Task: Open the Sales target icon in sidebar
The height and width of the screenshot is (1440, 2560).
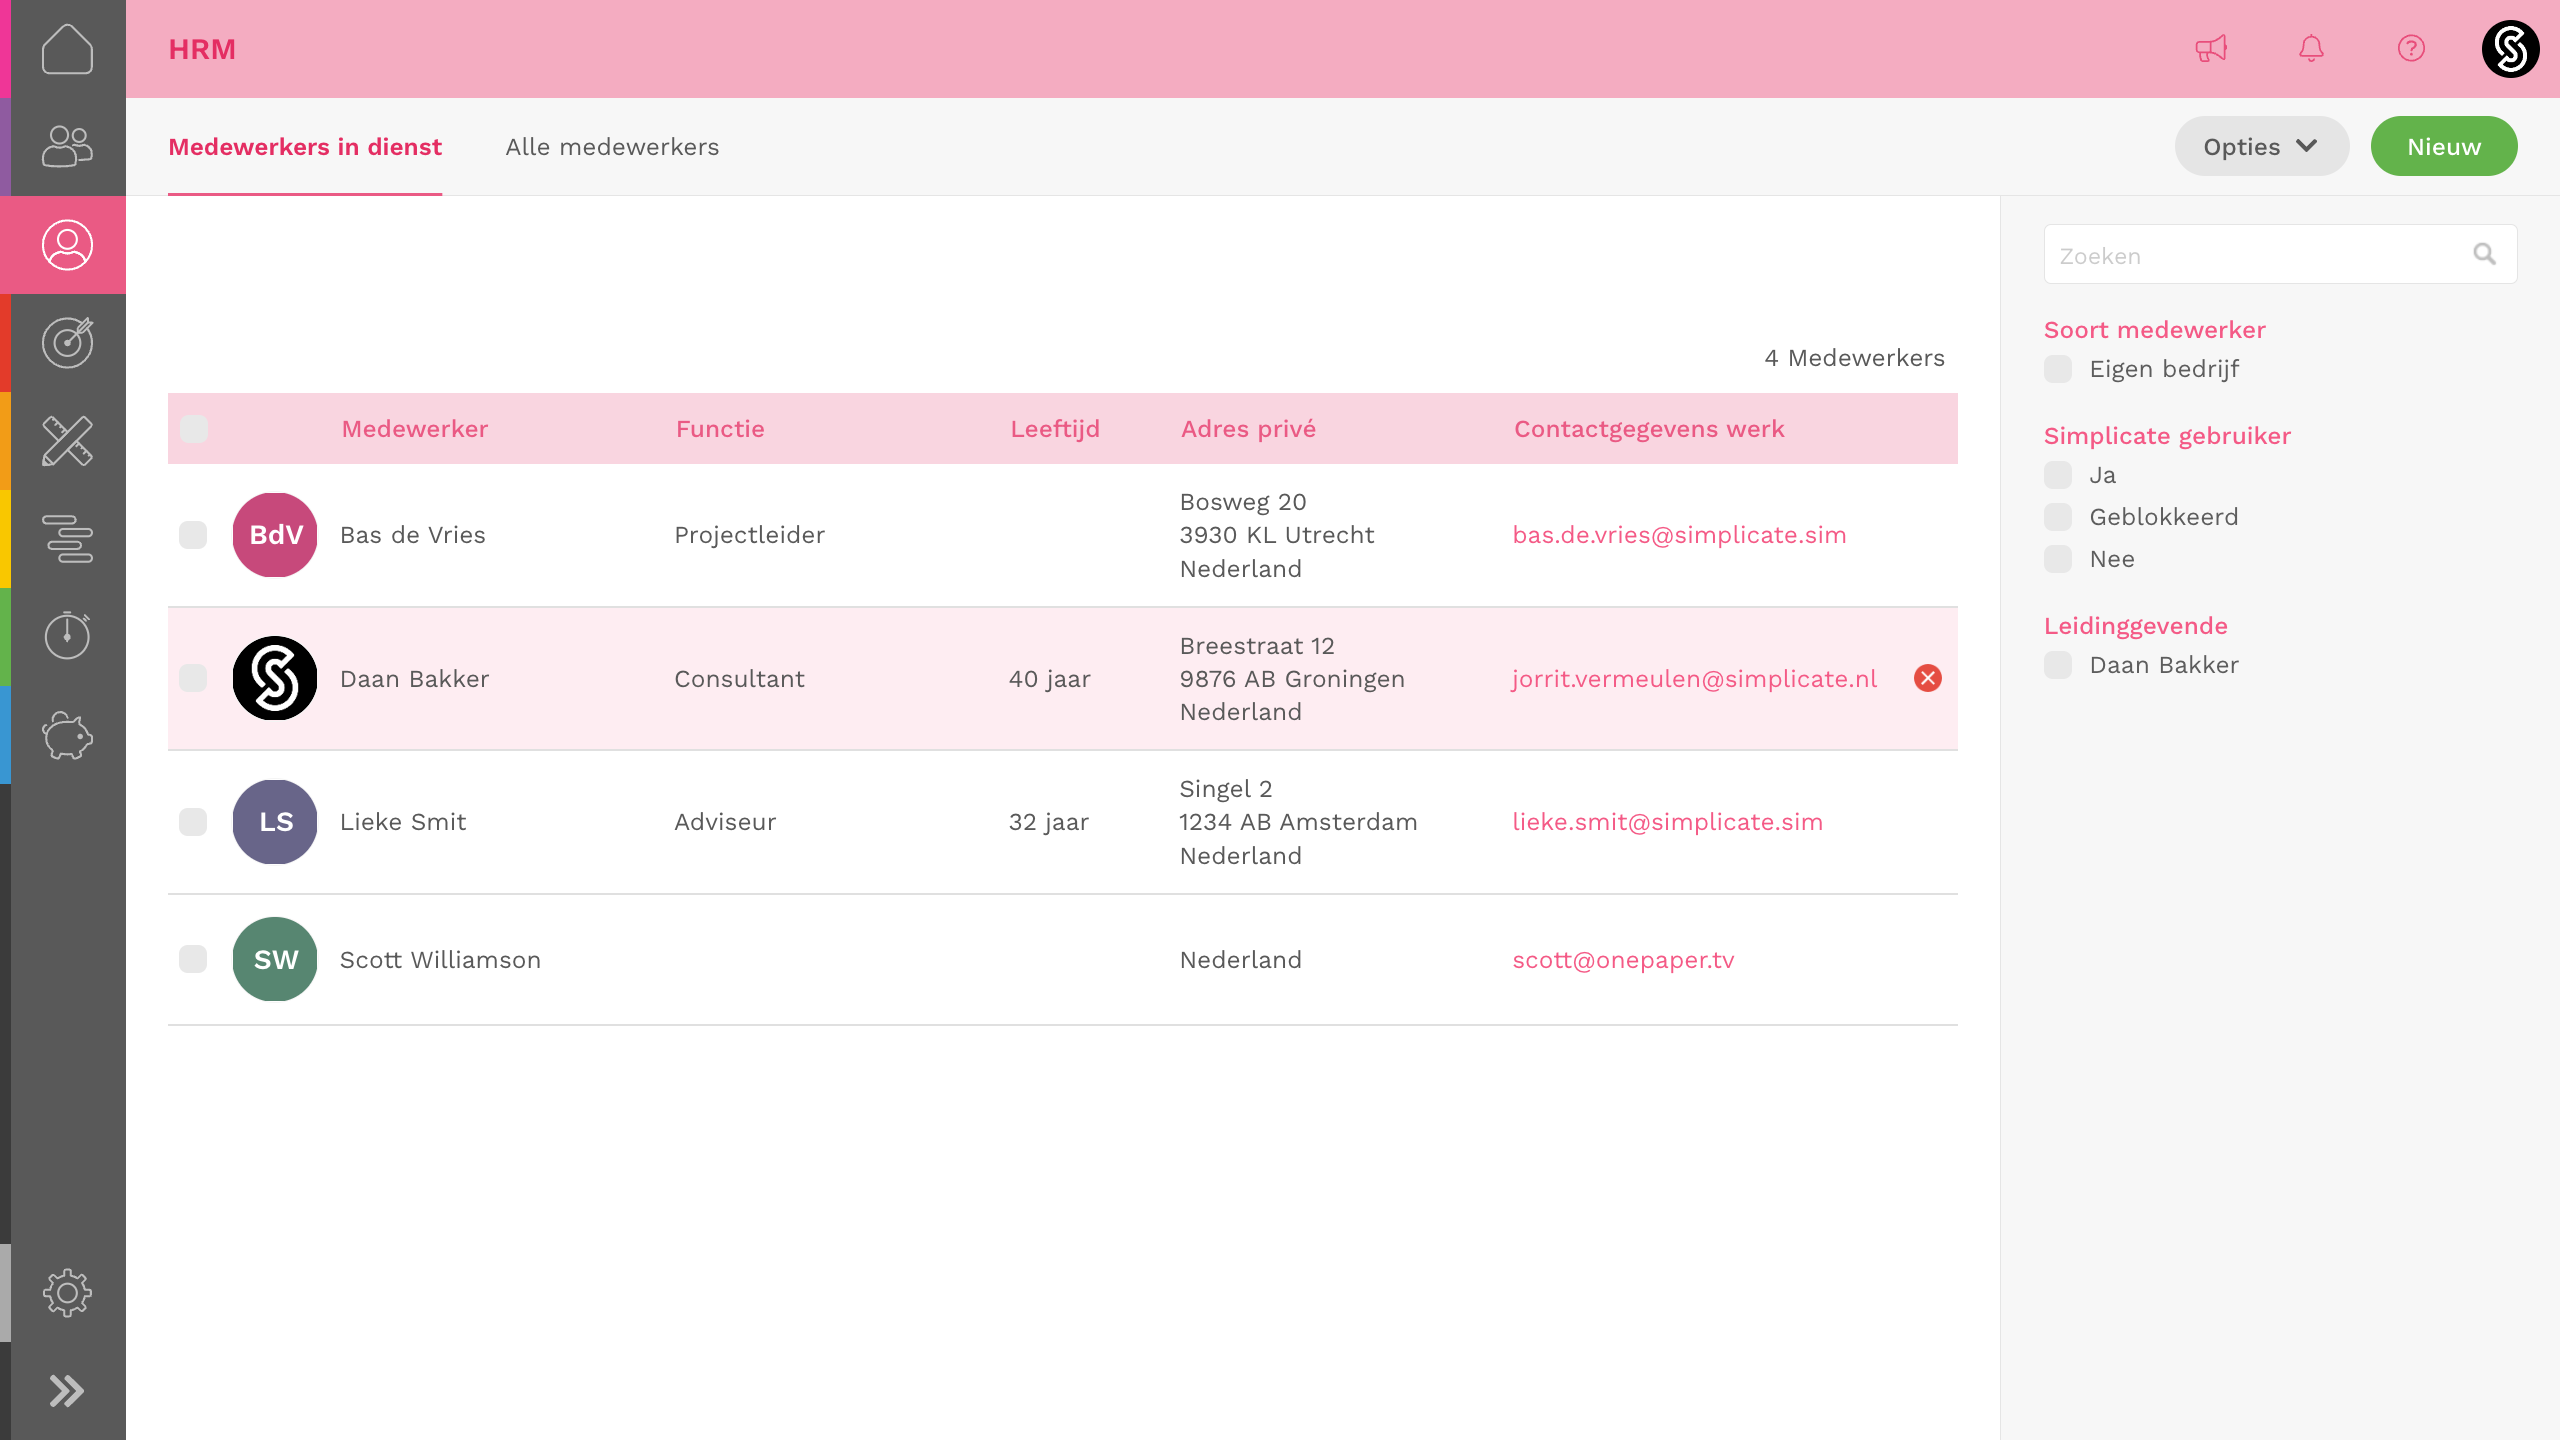Action: coord(67,343)
